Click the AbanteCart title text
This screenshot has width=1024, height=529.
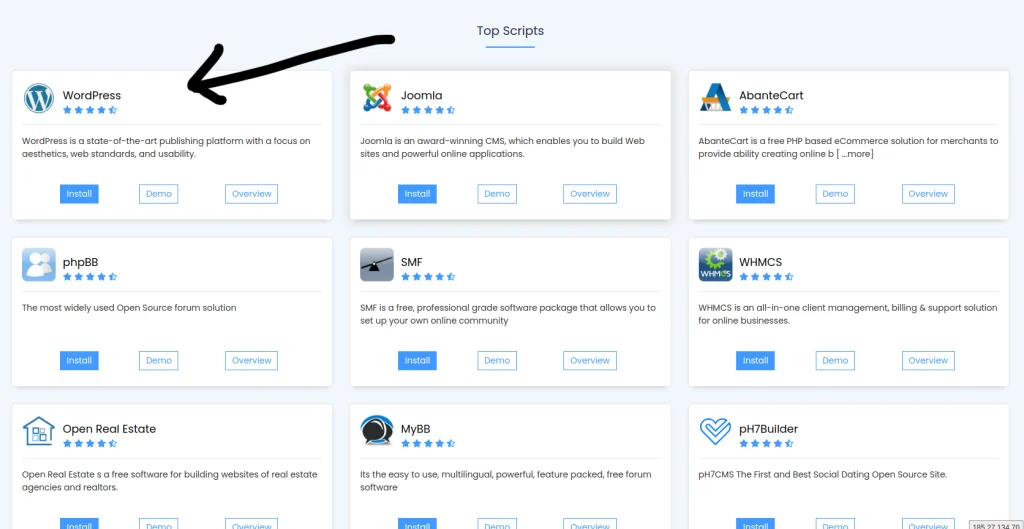[771, 95]
